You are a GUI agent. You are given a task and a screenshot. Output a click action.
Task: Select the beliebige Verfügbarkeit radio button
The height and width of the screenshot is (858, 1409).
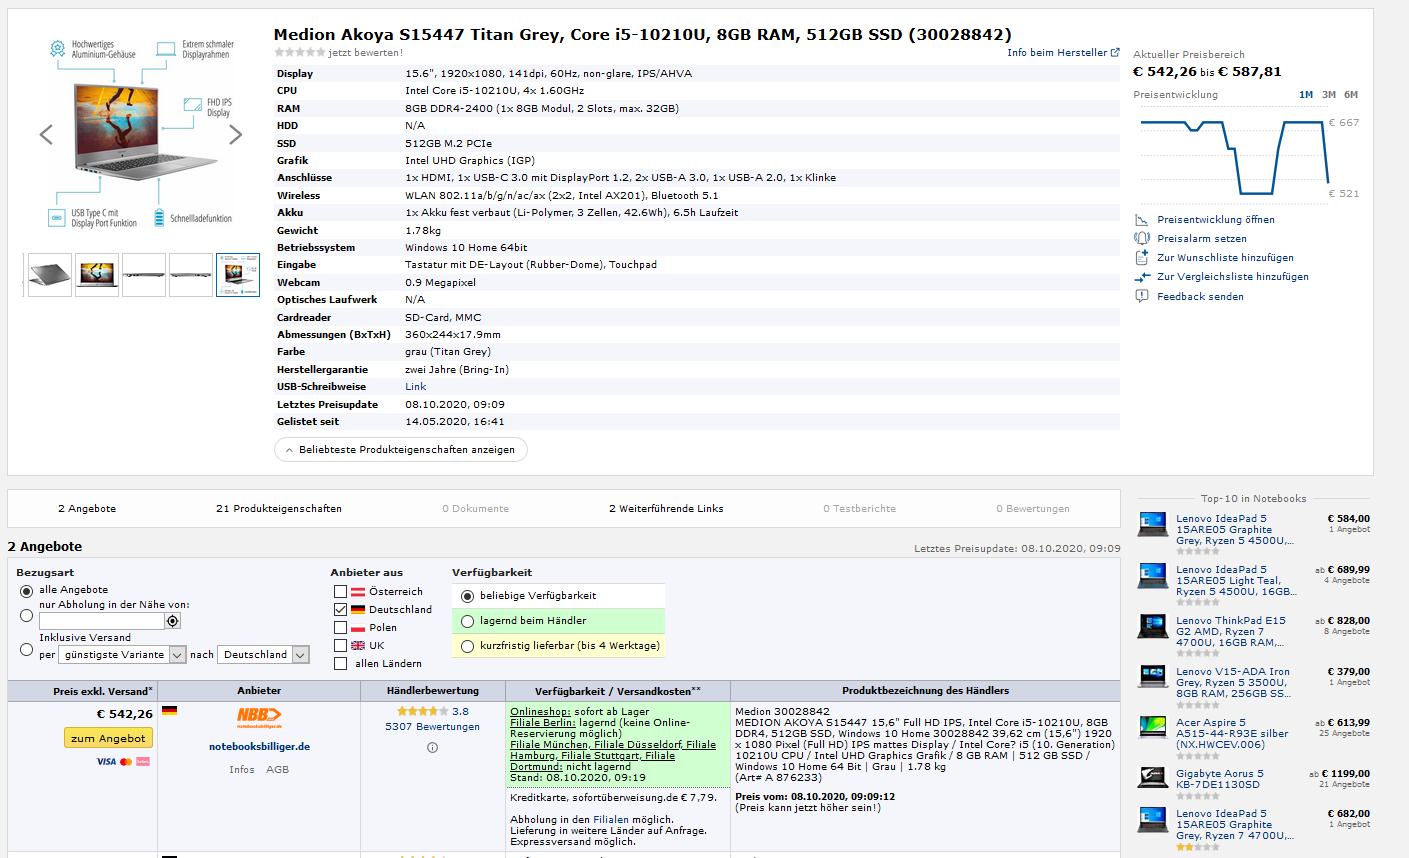coord(467,596)
